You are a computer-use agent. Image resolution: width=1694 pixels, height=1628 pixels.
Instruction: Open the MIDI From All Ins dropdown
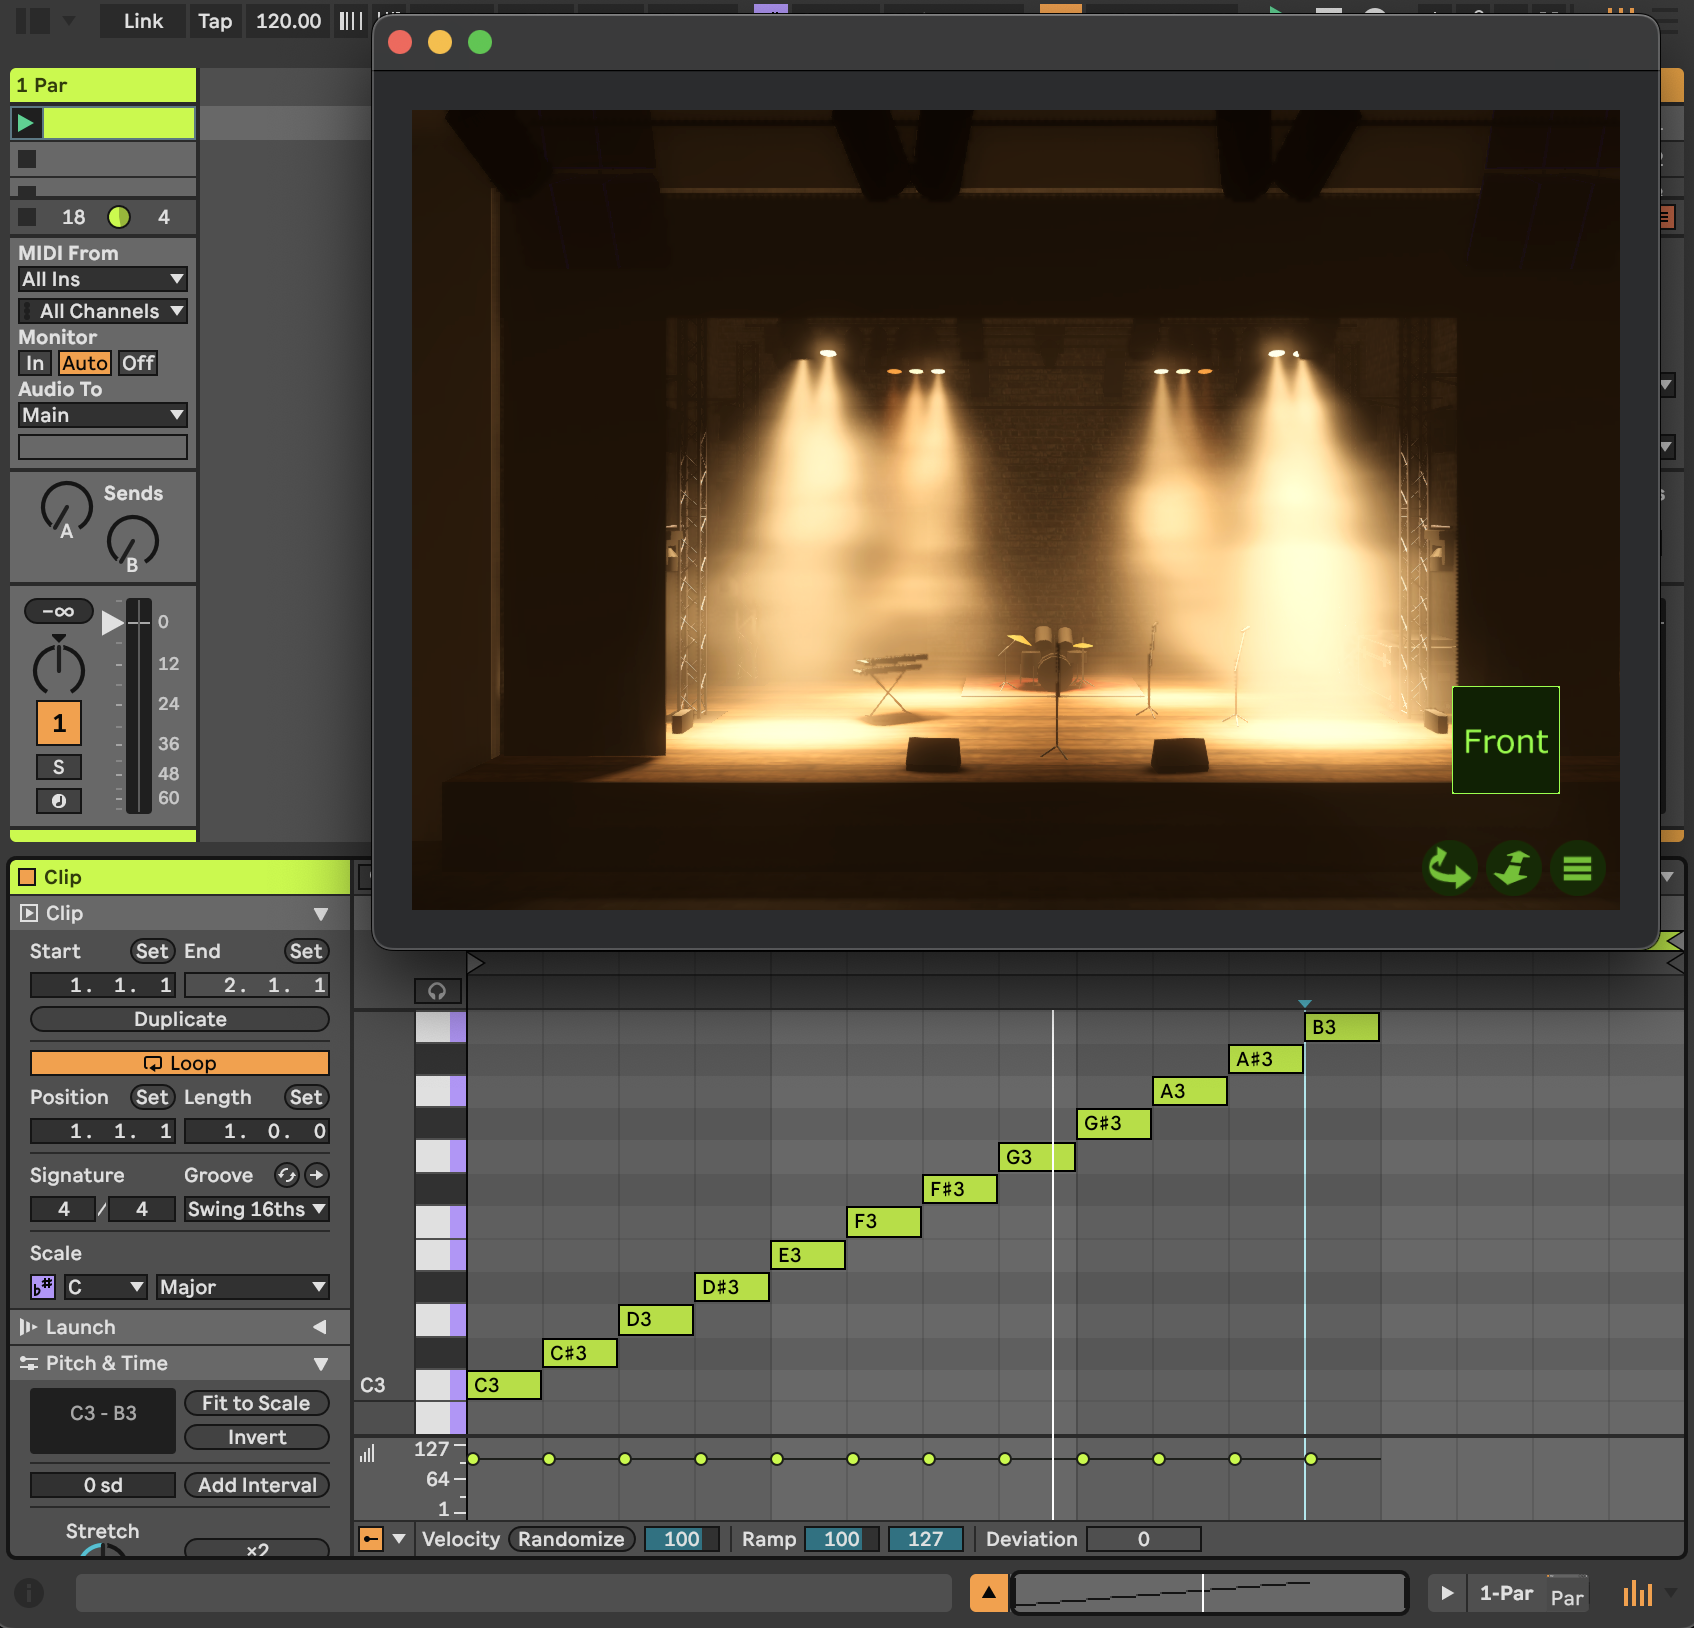pyautogui.click(x=103, y=279)
